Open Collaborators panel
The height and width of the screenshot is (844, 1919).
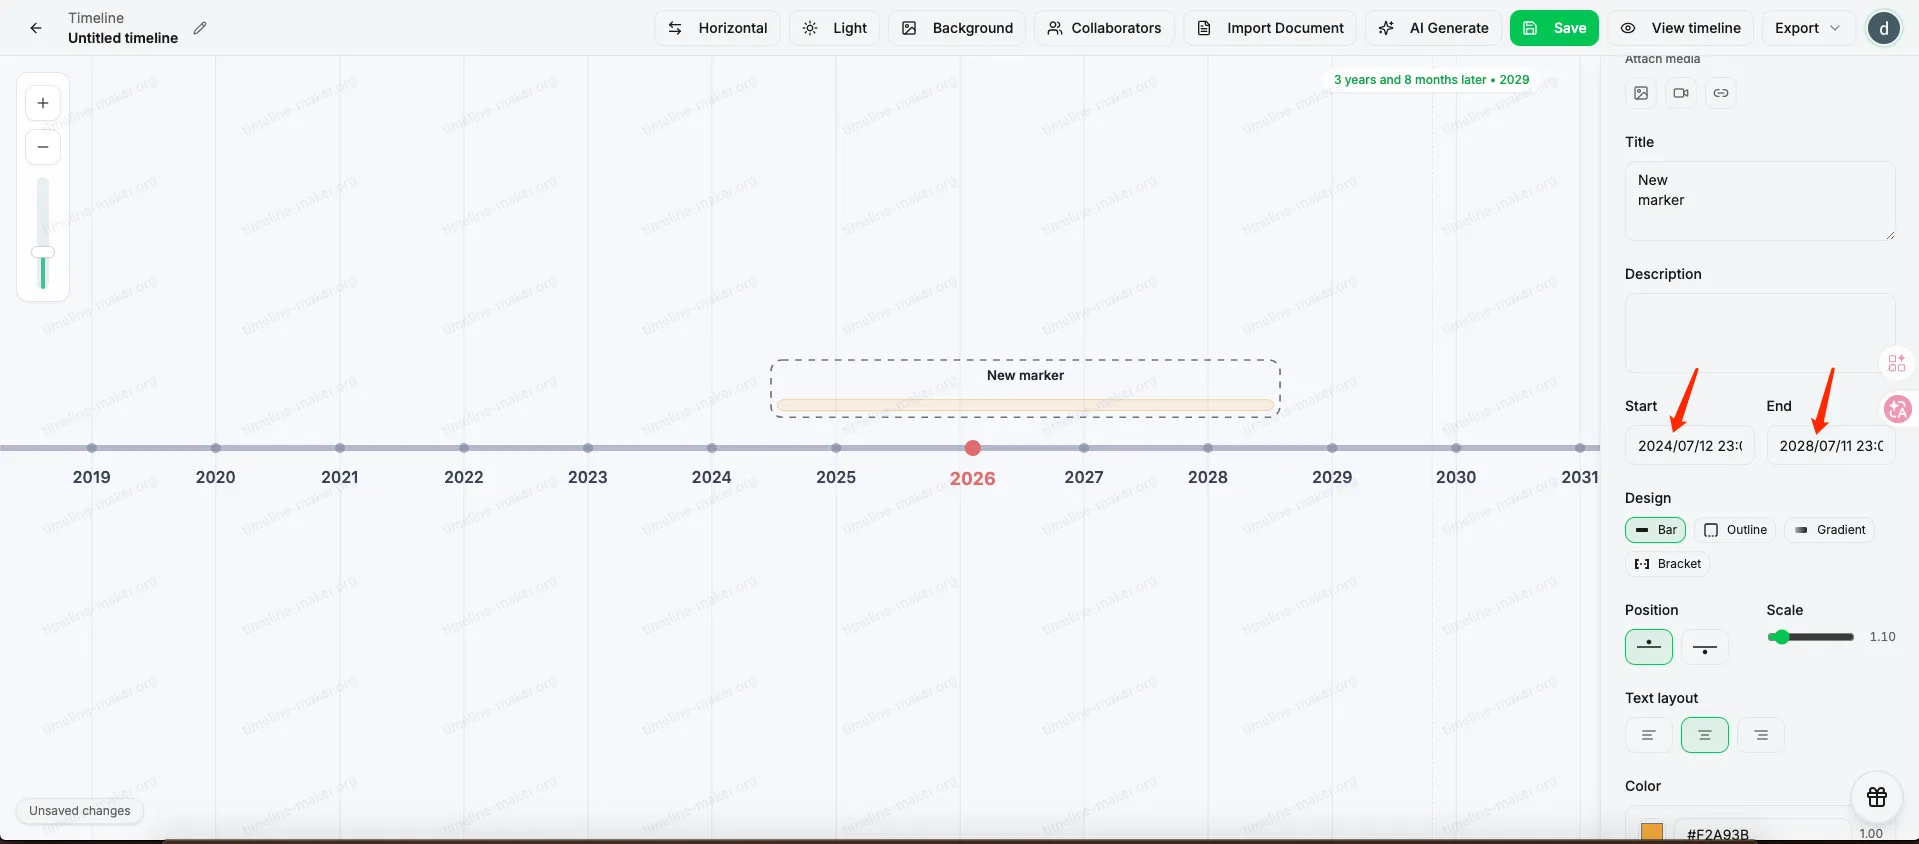(x=1104, y=28)
